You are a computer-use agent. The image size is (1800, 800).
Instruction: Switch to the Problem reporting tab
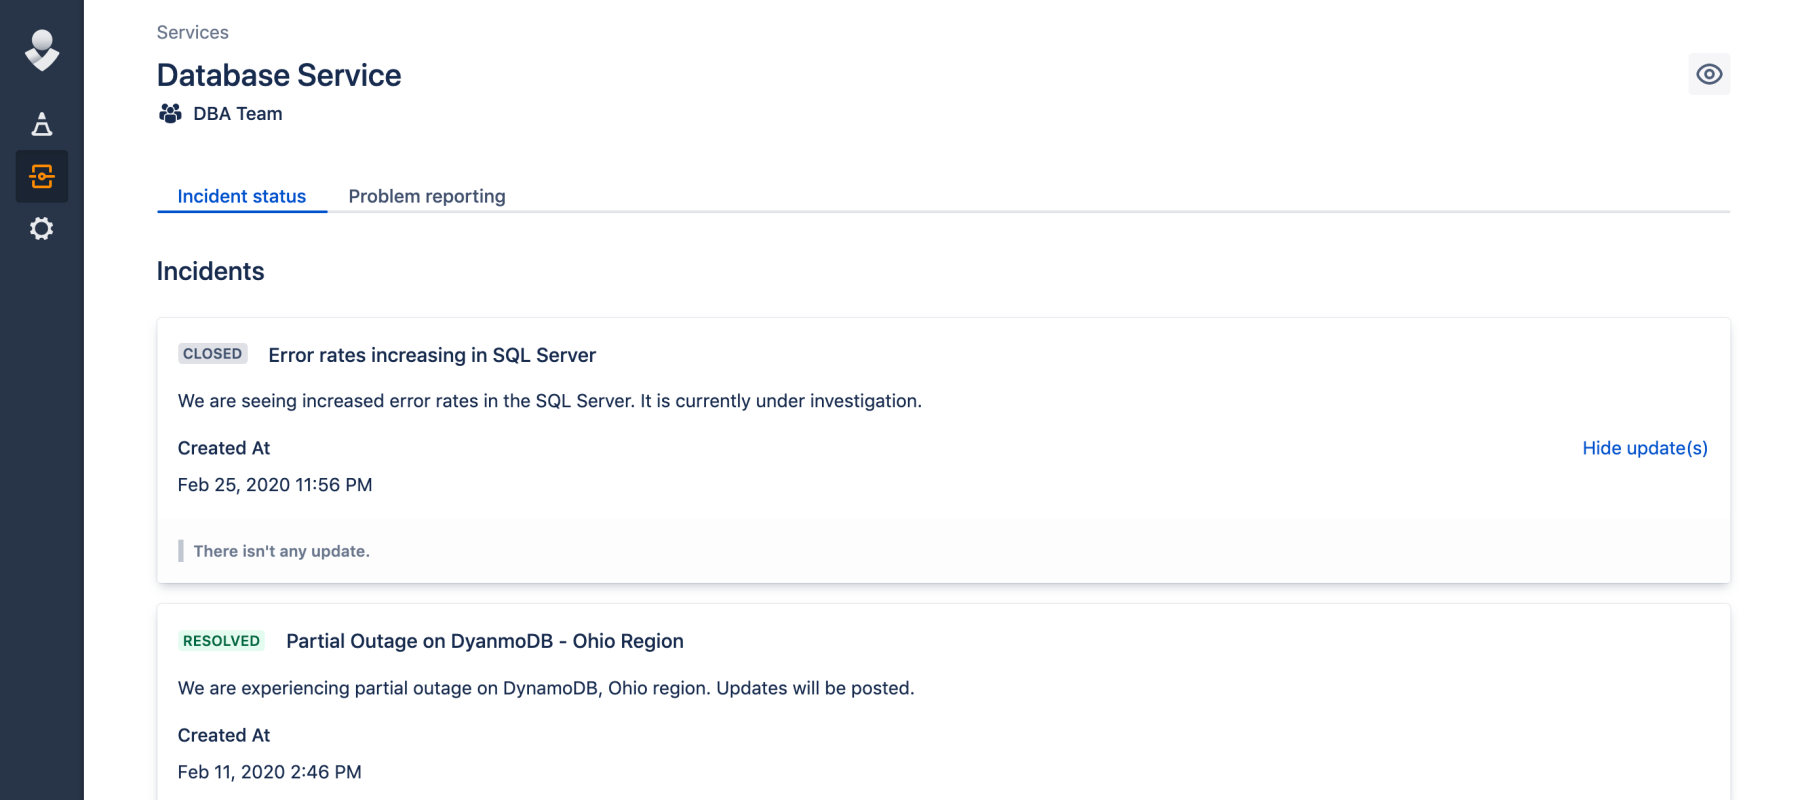pyautogui.click(x=427, y=196)
